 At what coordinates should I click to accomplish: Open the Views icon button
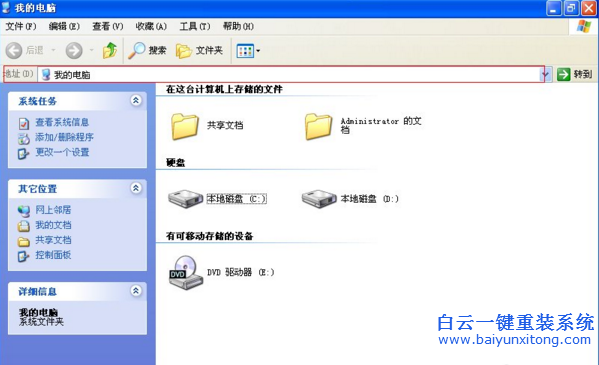245,51
